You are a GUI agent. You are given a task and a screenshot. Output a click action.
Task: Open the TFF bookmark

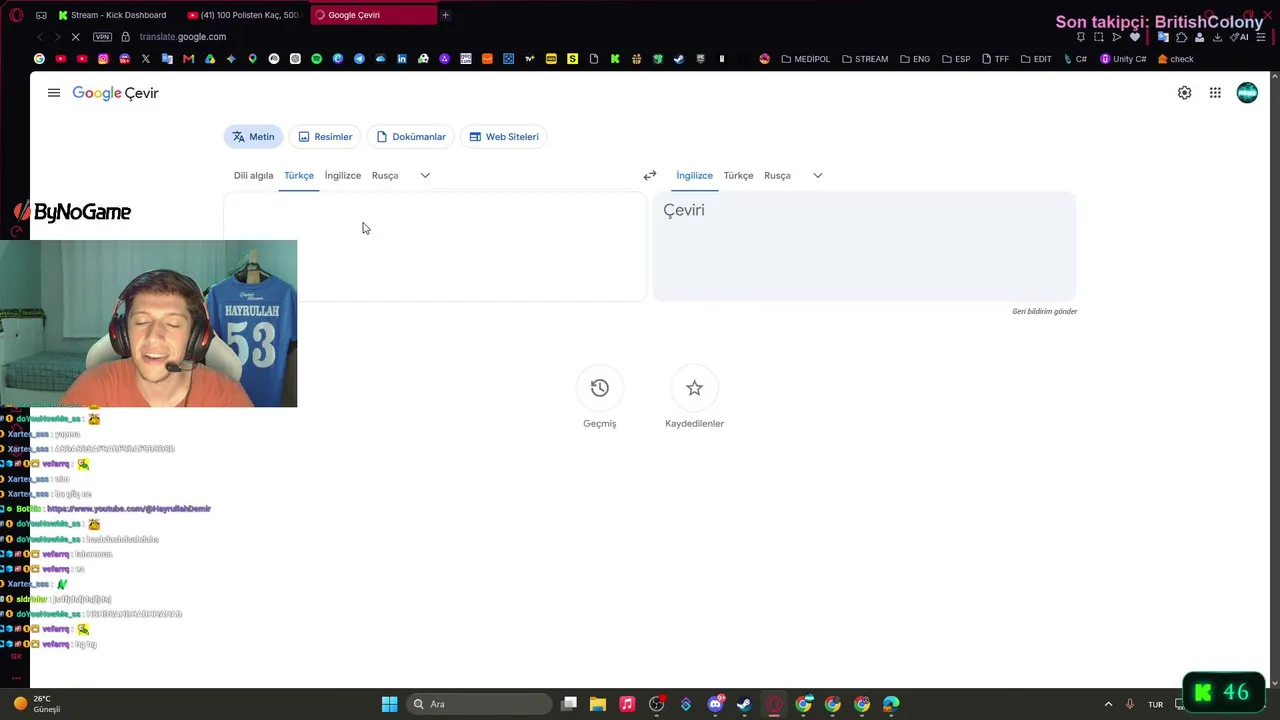pos(995,59)
